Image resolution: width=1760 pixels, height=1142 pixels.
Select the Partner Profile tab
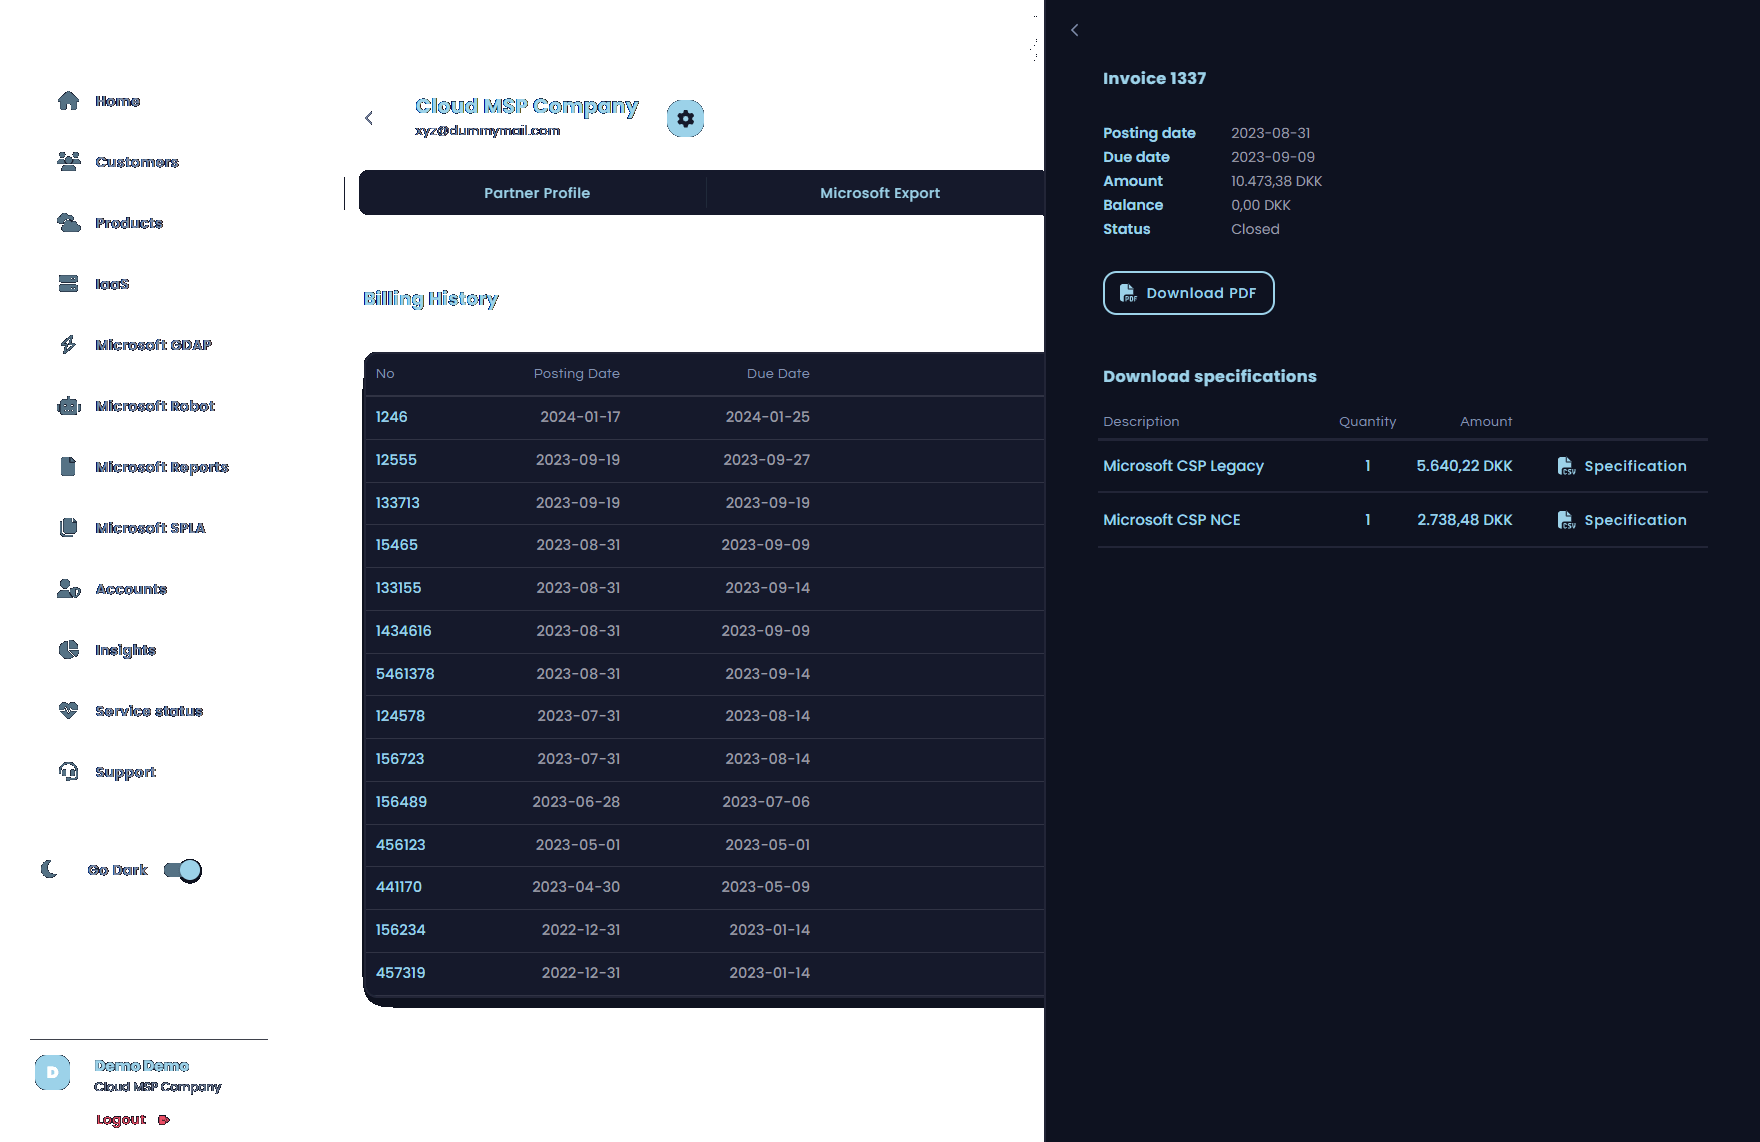coord(536,192)
